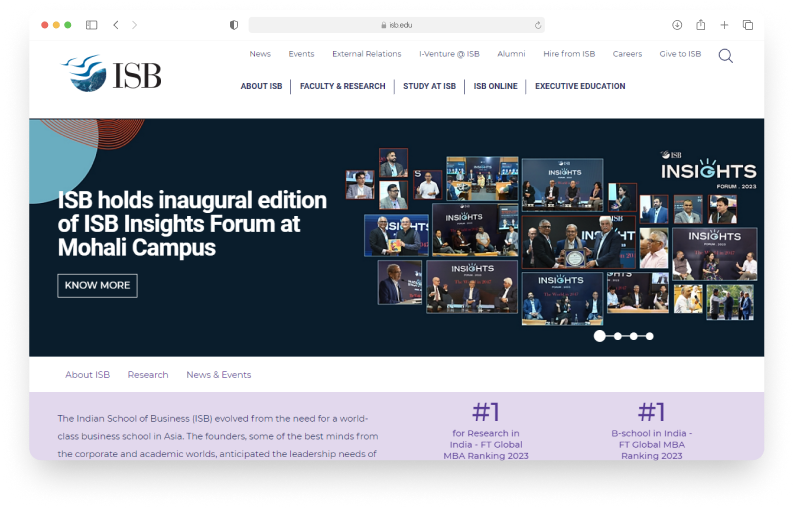794x509 pixels.
Task: Open the Careers link
Action: (627, 54)
